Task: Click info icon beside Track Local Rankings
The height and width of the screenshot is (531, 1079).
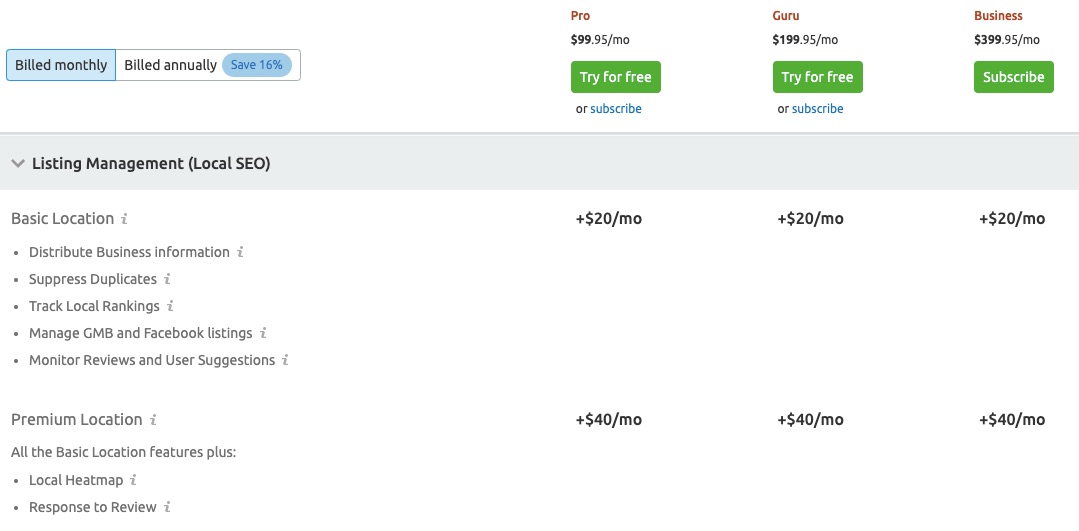Action: tap(170, 306)
